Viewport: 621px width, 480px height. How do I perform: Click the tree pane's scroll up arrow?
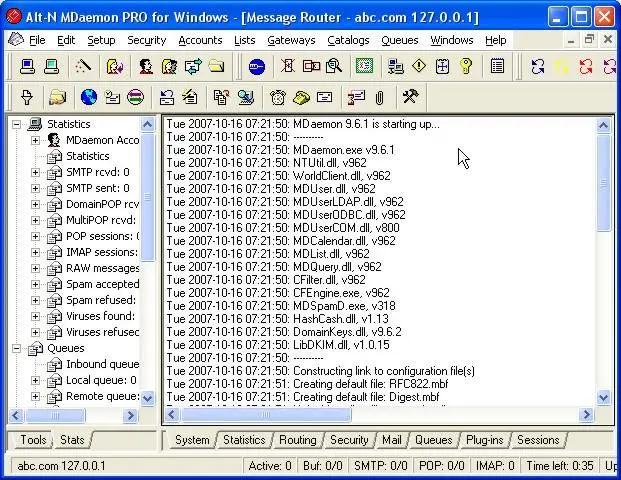[x=147, y=125]
